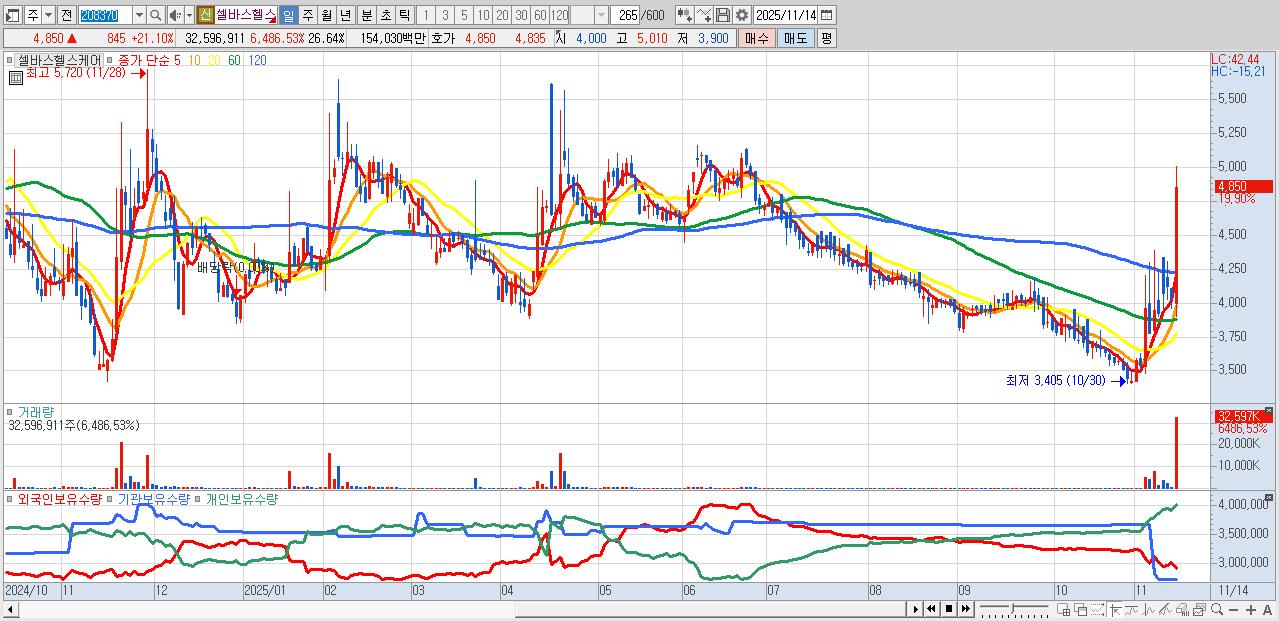Click the add chart pane icon
Screen dimensions: 1279x621
(1064, 610)
